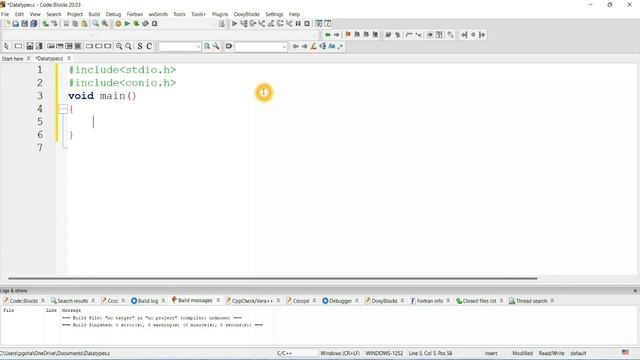Open first toolbar search combo box dropdown
Image resolution: width=640 pixels, height=360 pixels.
[x=198, y=47]
